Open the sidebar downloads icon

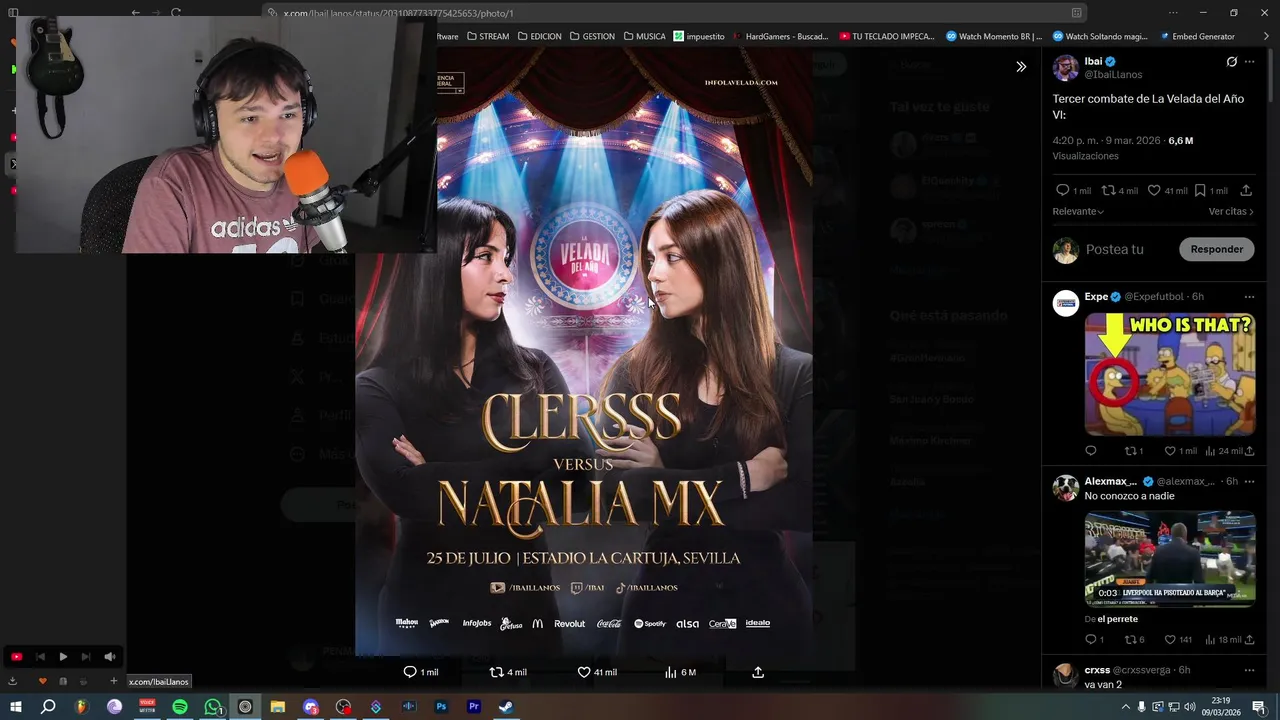pyautogui.click(x=14, y=681)
